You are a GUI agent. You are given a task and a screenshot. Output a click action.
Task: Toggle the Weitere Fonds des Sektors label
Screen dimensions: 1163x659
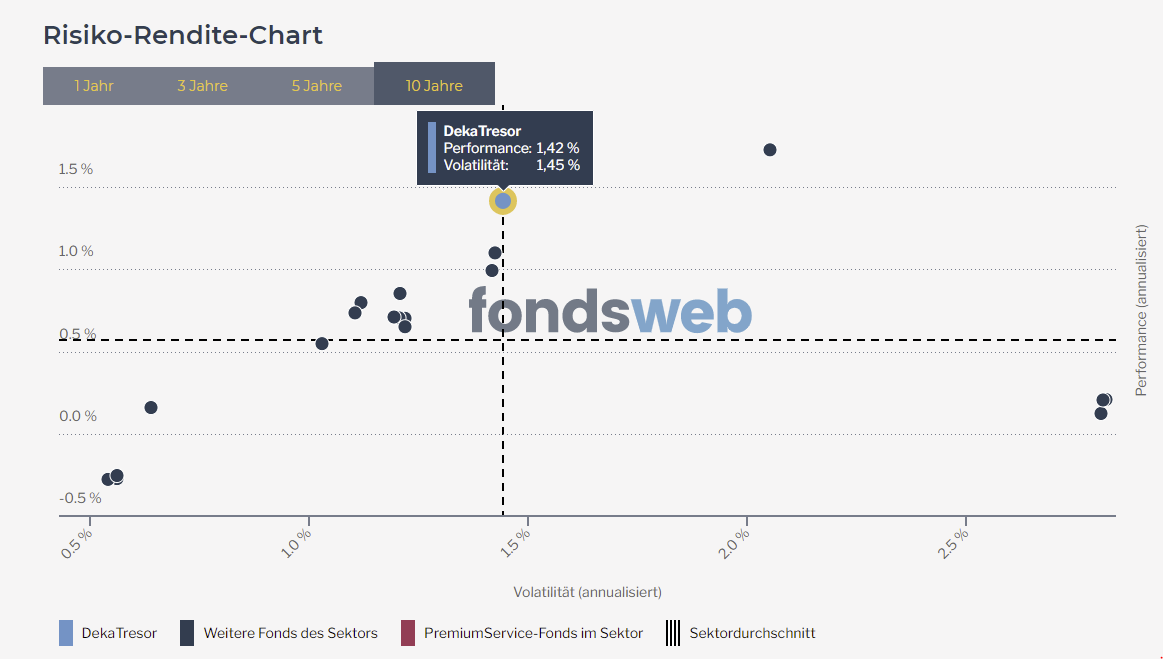[290, 633]
